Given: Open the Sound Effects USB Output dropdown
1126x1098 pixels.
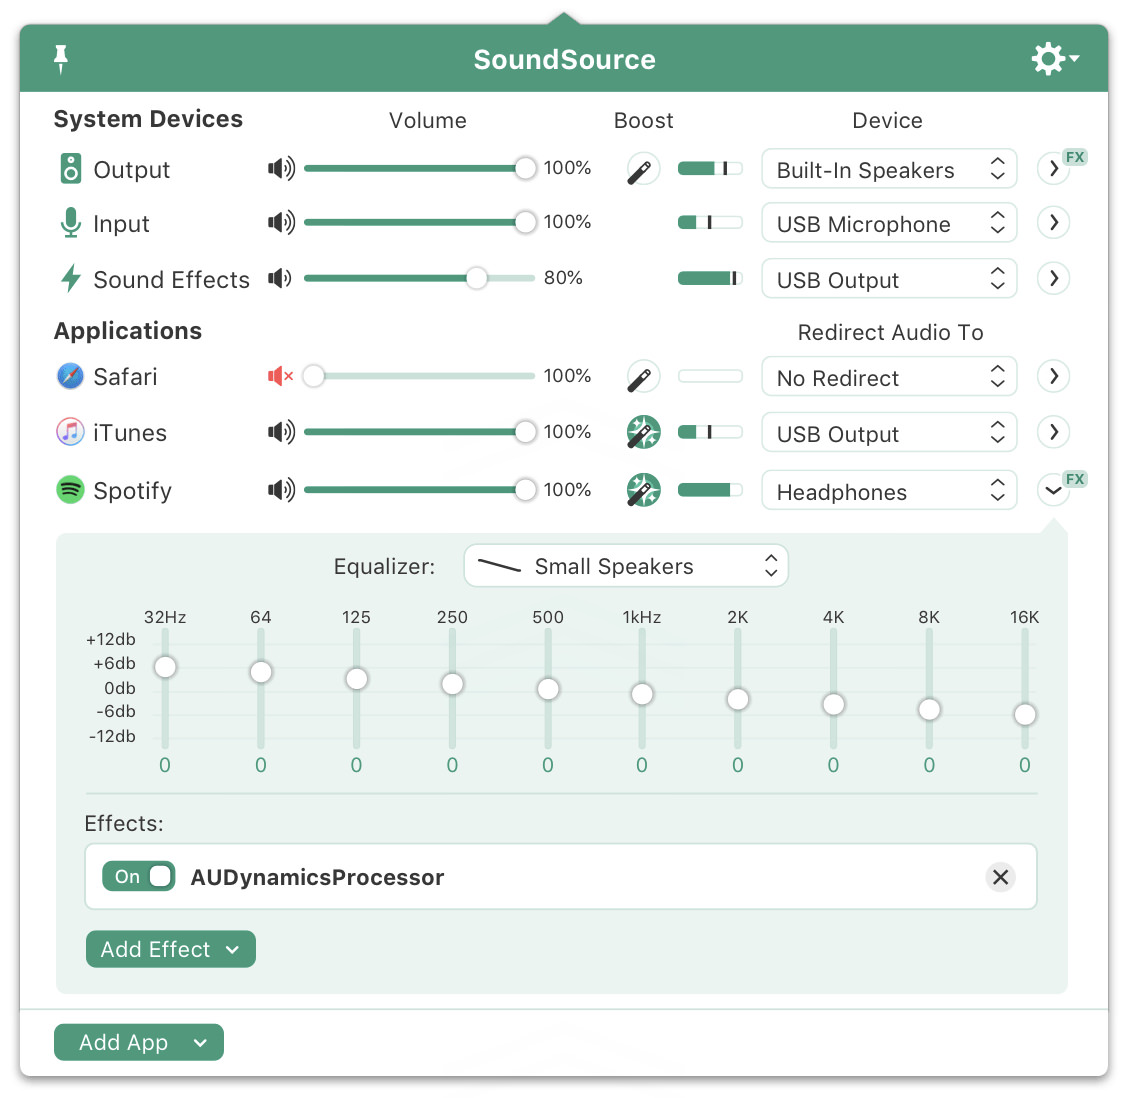Looking at the screenshot, I should 889,279.
